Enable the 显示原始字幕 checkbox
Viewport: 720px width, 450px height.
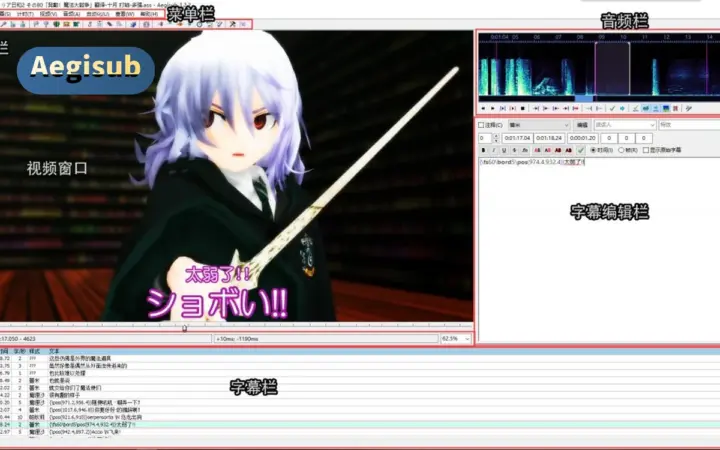point(646,150)
